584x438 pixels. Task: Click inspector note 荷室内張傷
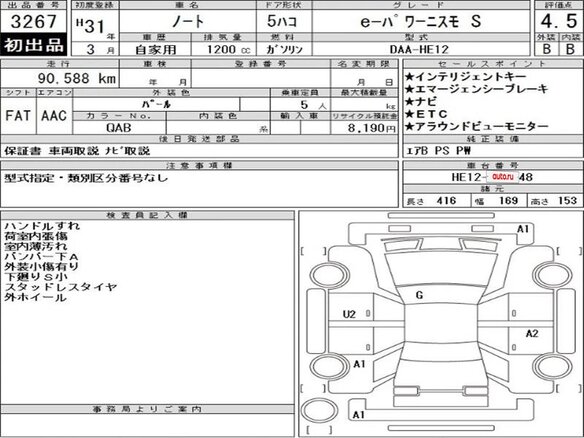pyautogui.click(x=36, y=236)
